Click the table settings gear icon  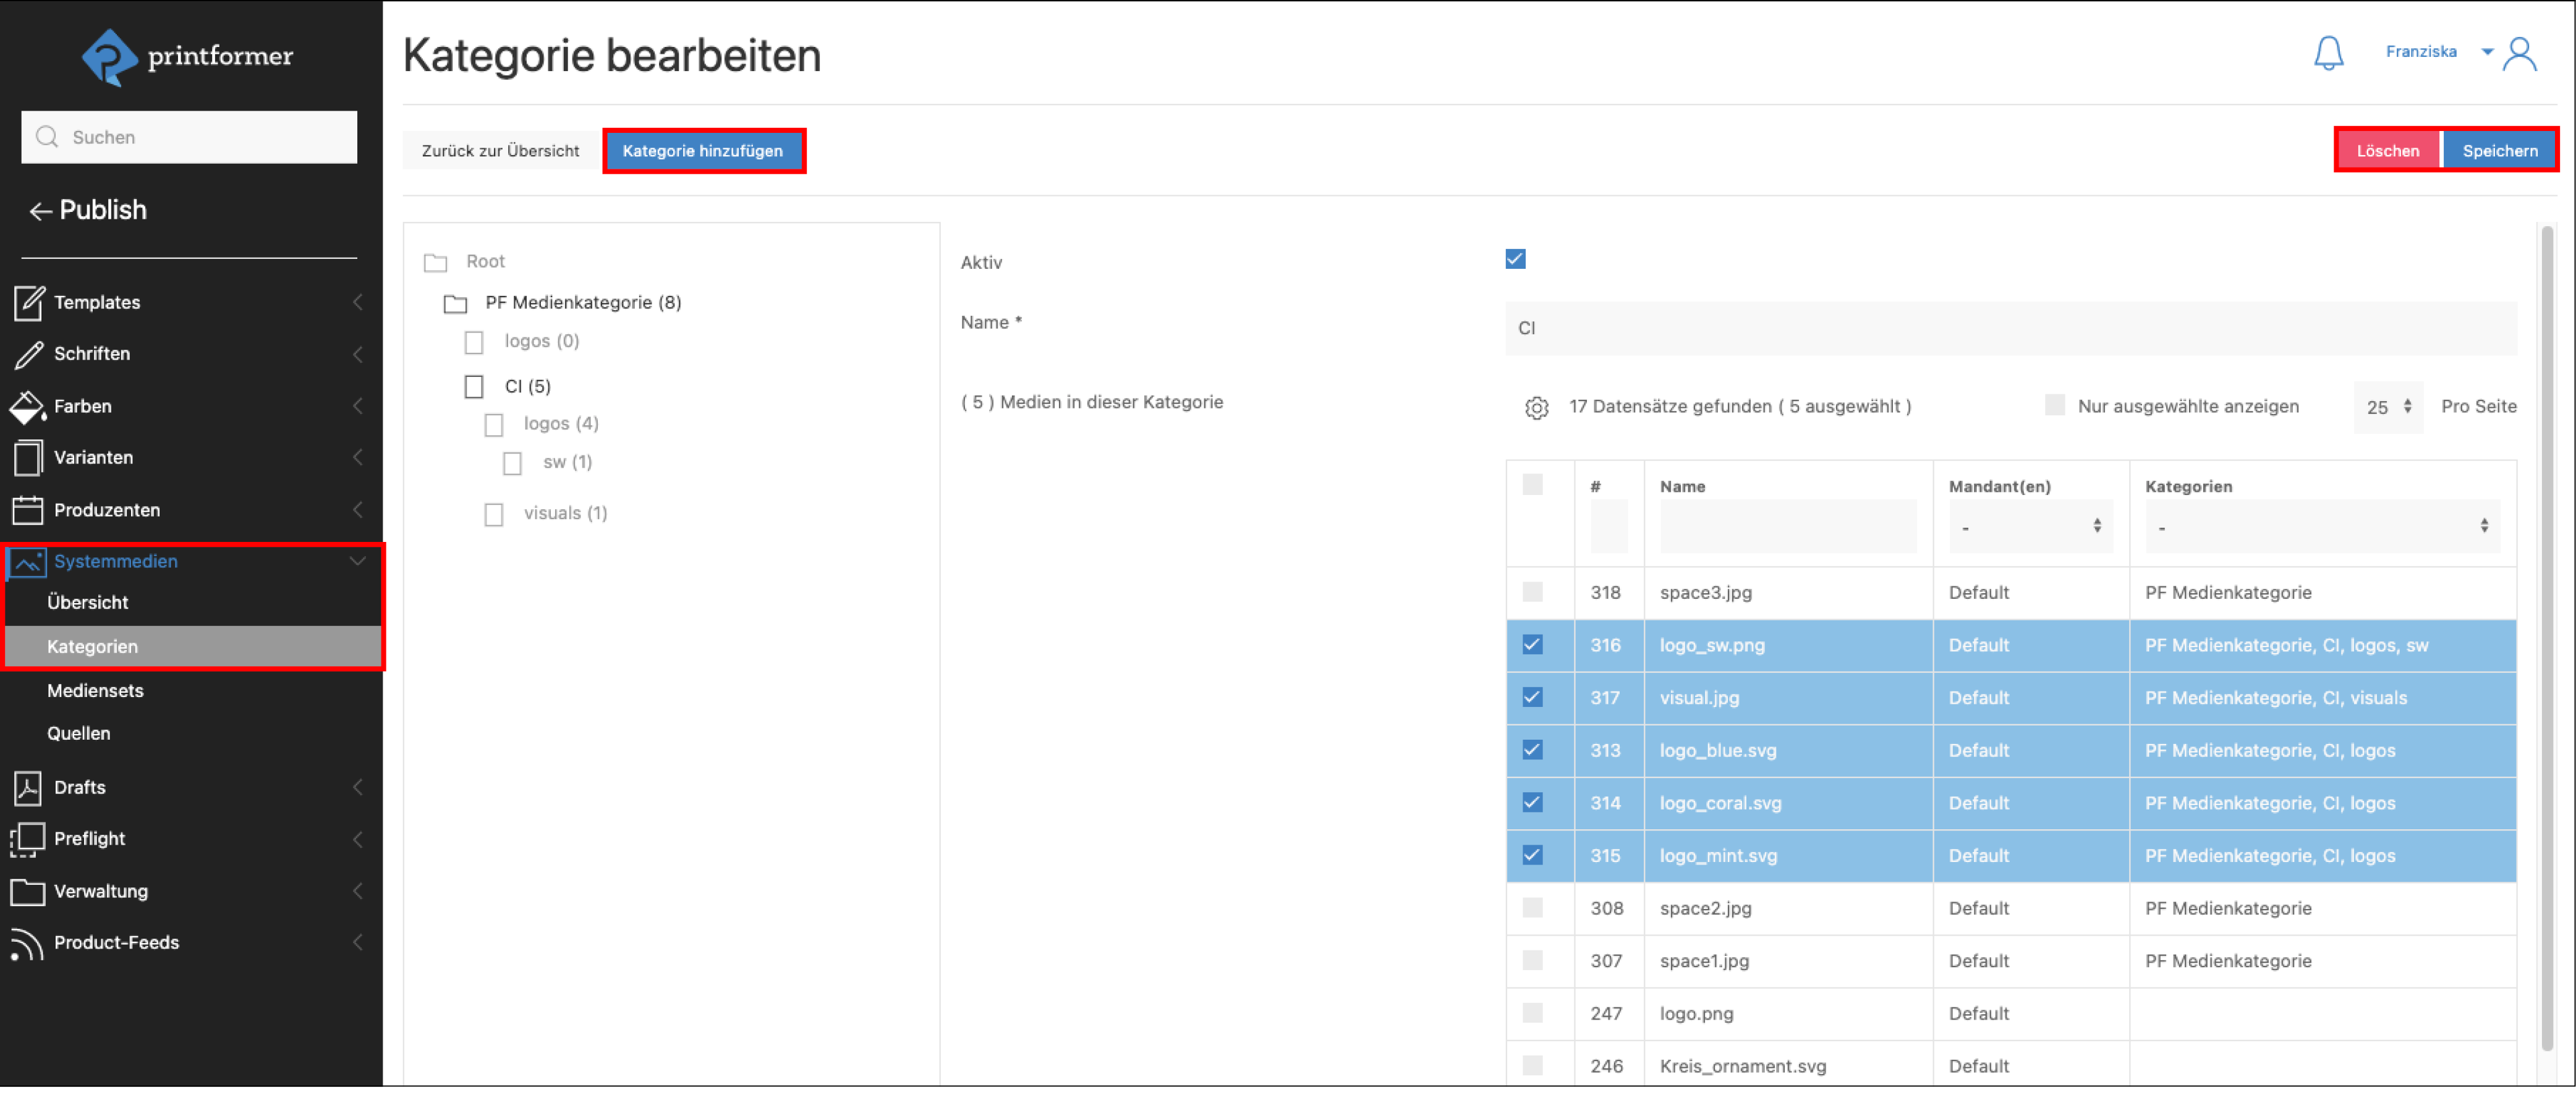point(1536,407)
